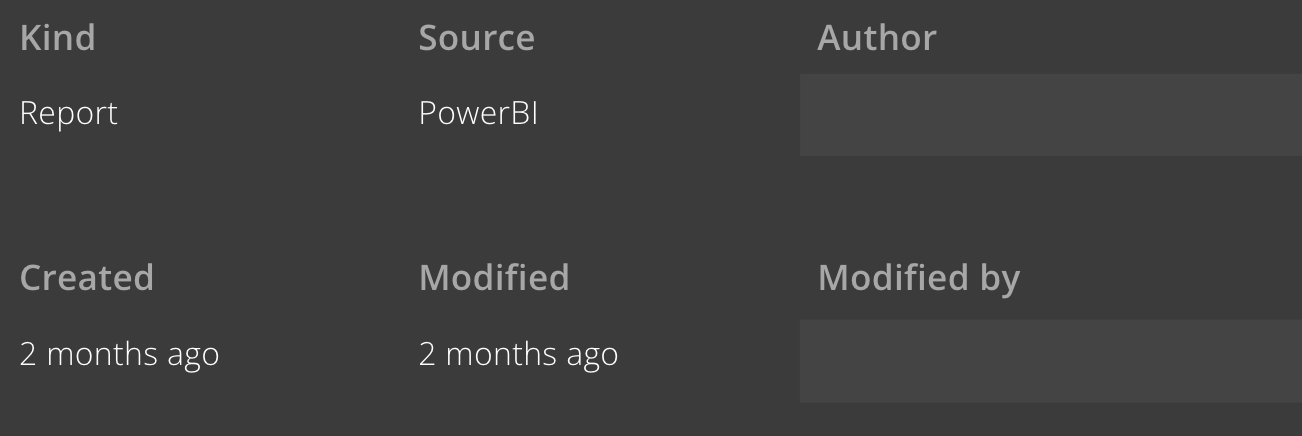Viewport: 1302px width, 436px height.
Task: Click the blank box under Author
Action: 1050,114
